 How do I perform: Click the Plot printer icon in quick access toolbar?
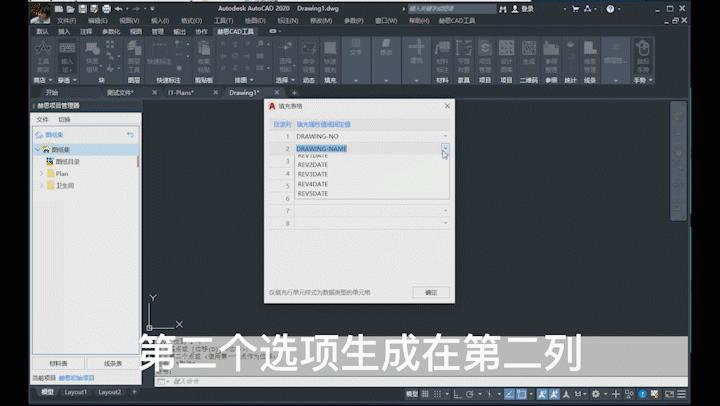coord(107,9)
